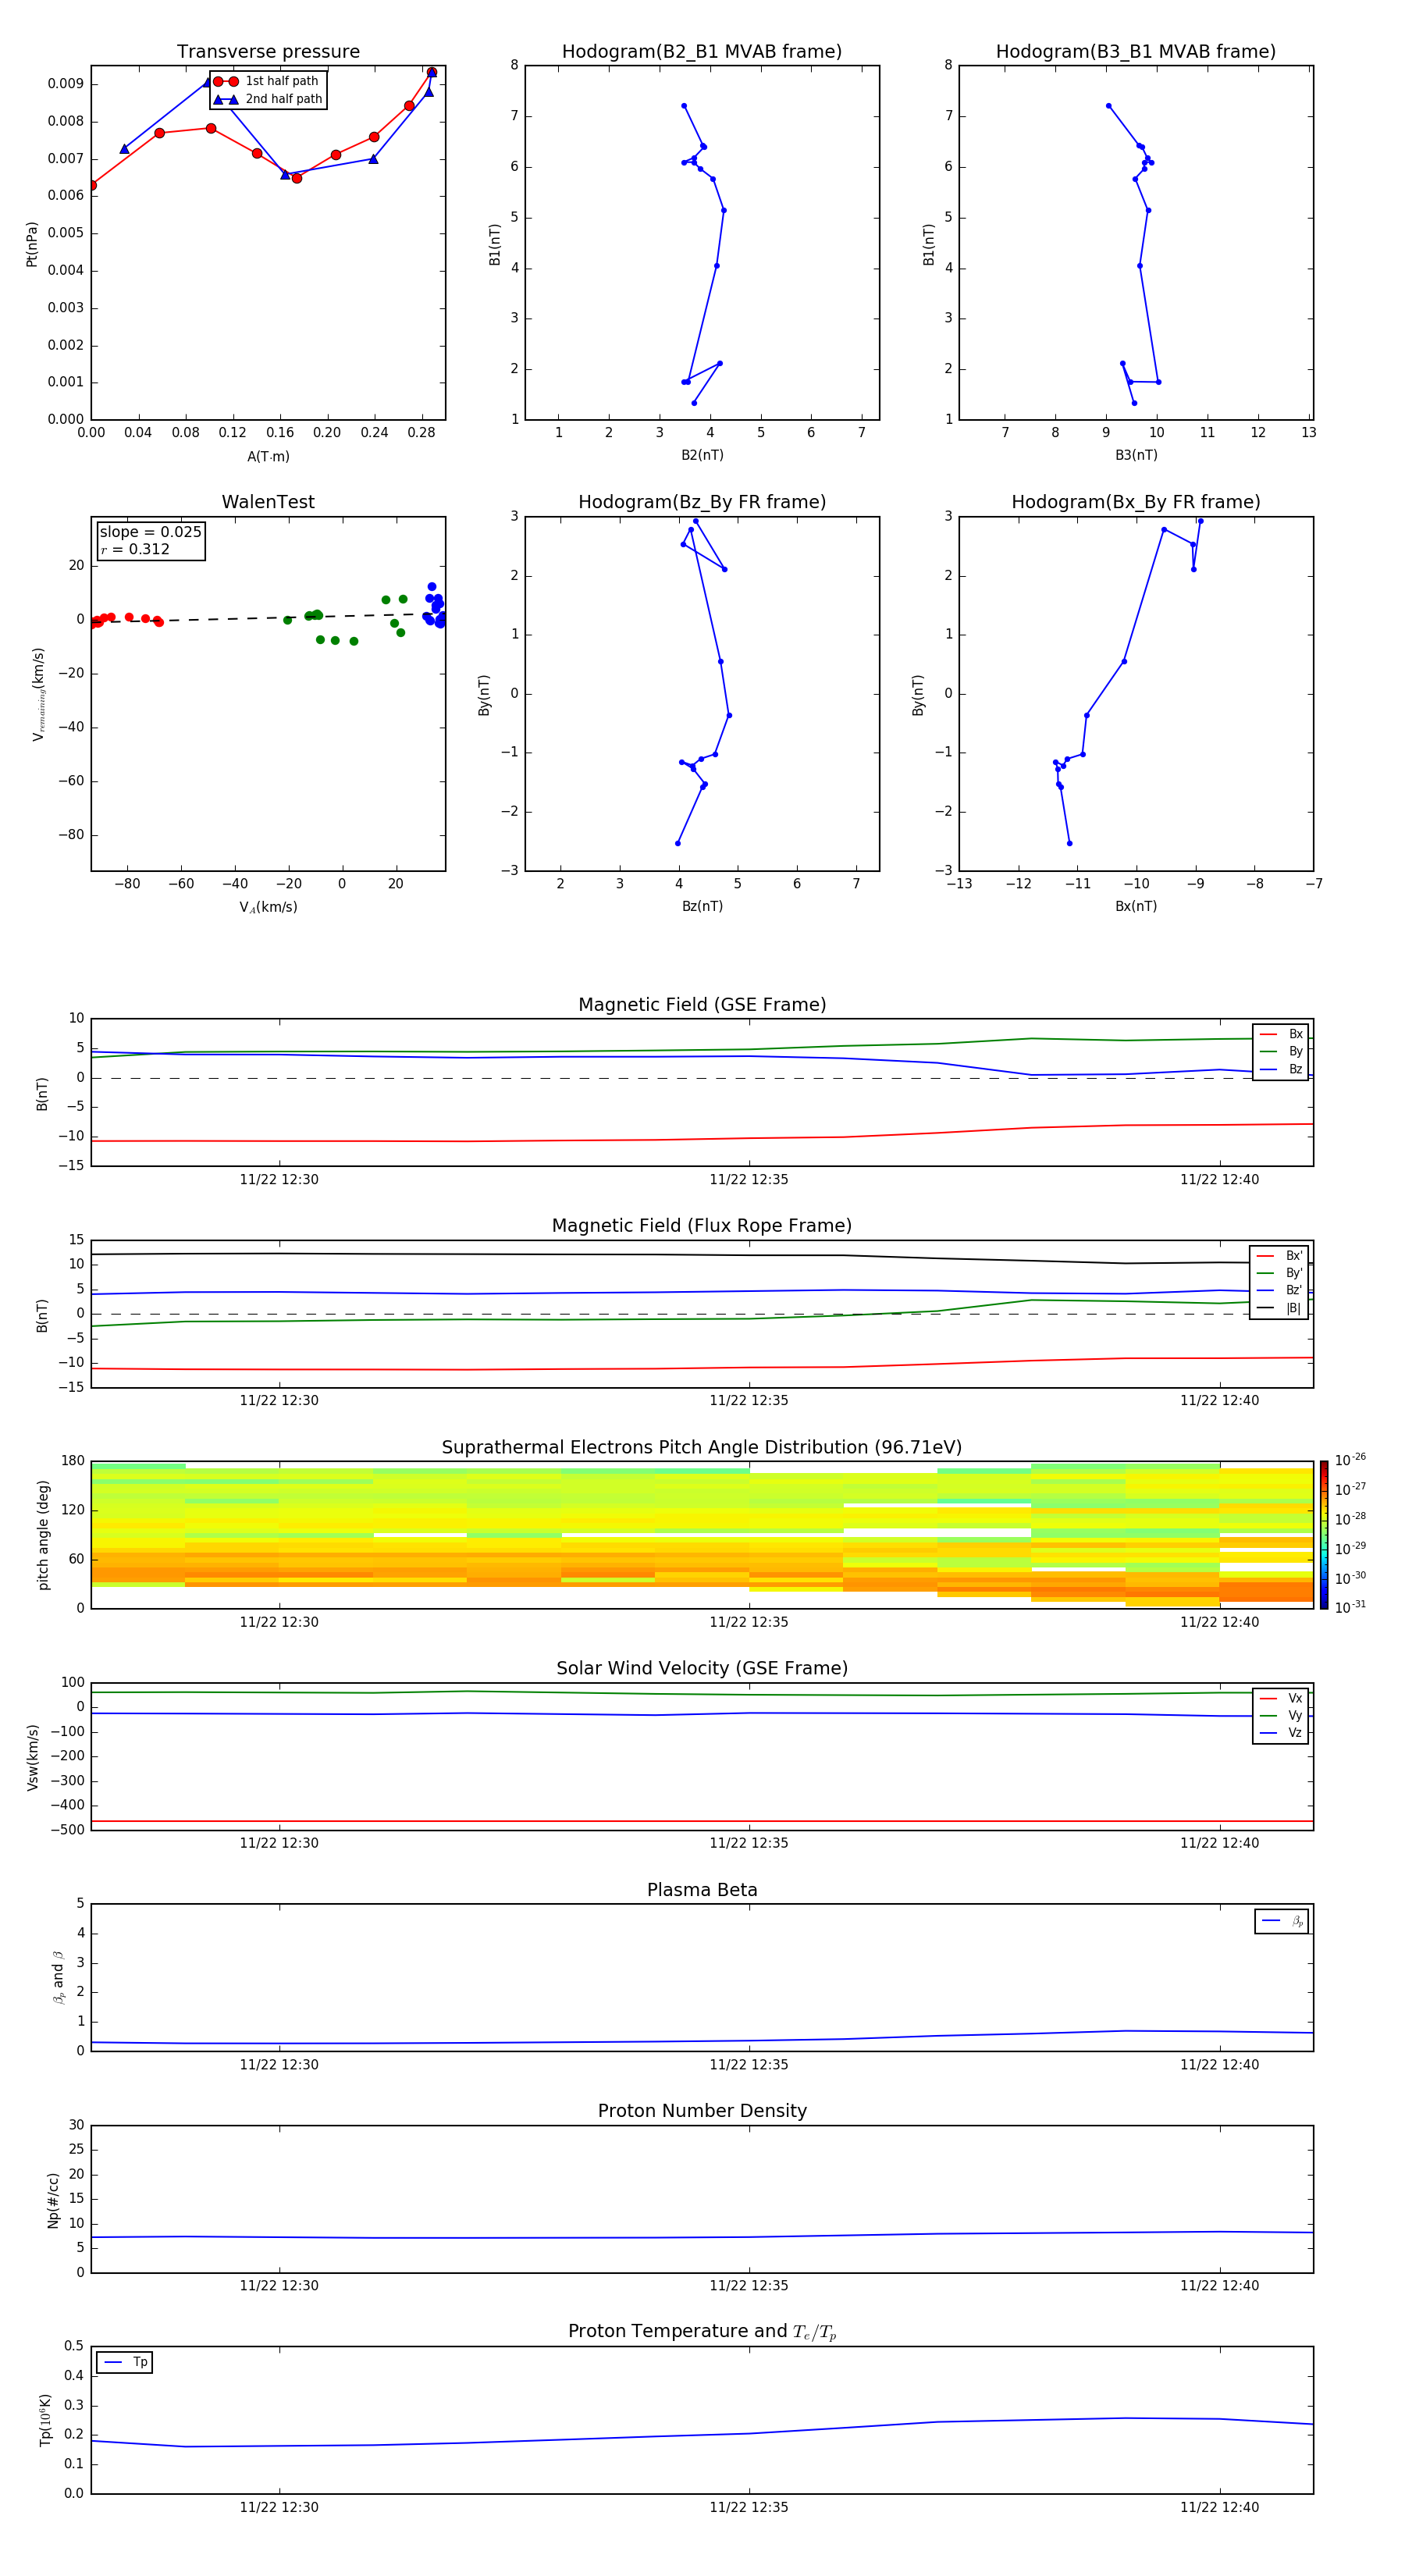Click the 'Hodogram(Bx_By FR frame)' title
1405x2576 pixels.
click(x=1136, y=502)
